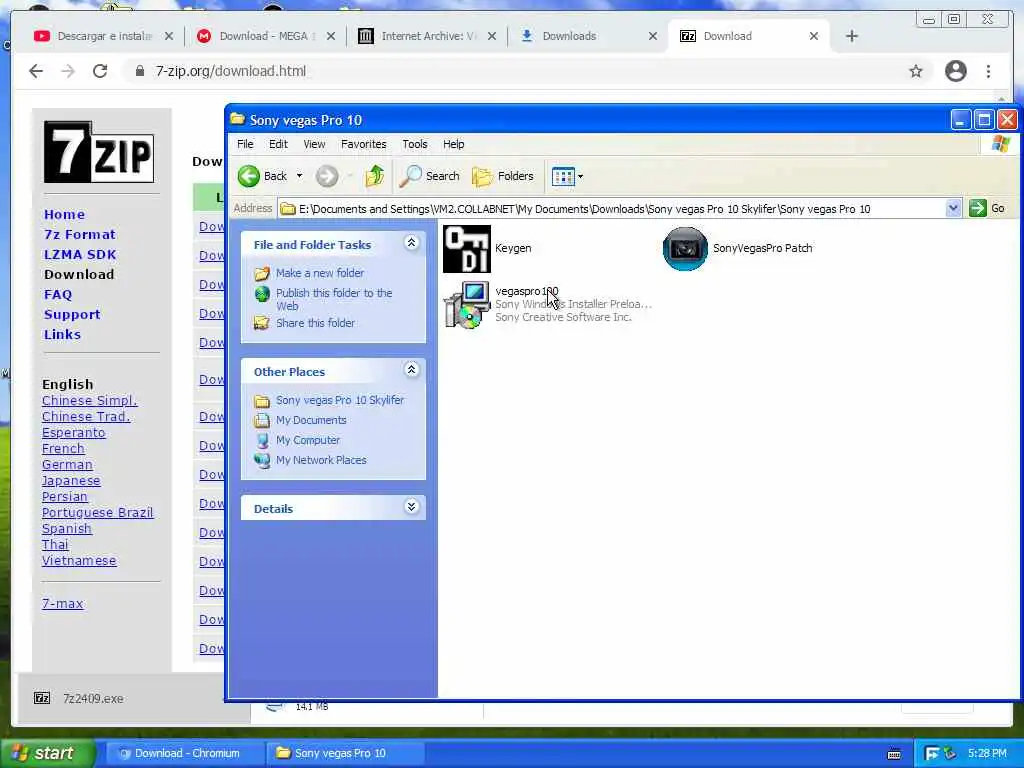Screen dimensions: 1024x768
Task: Open the File menu in Explorer
Action: click(x=246, y=144)
